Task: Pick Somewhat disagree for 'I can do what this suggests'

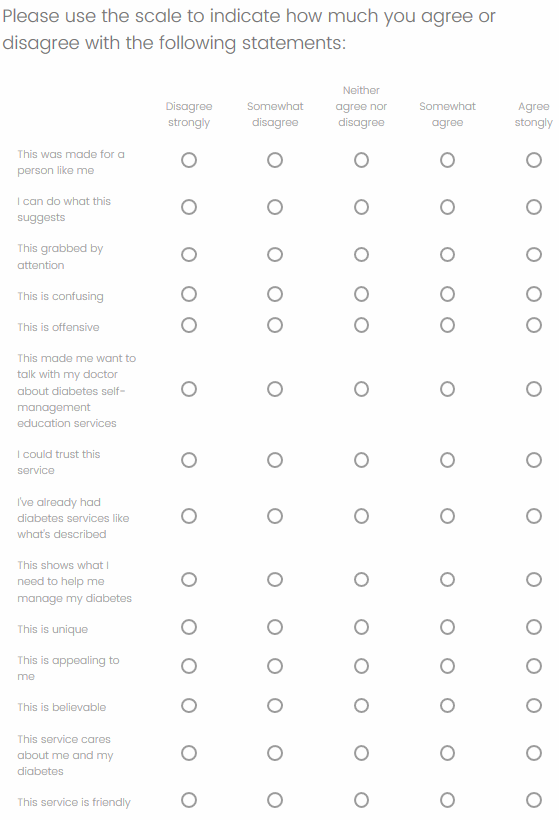Action: point(275,207)
